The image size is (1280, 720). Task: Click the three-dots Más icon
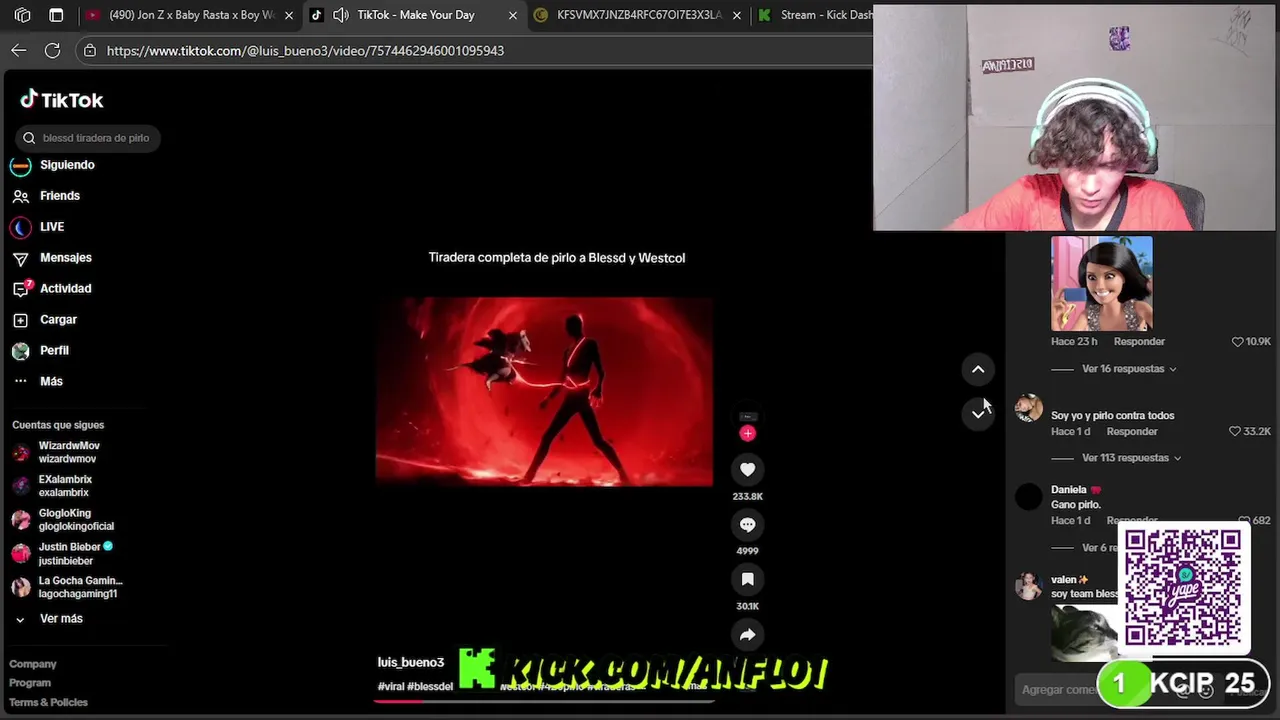tap(20, 382)
